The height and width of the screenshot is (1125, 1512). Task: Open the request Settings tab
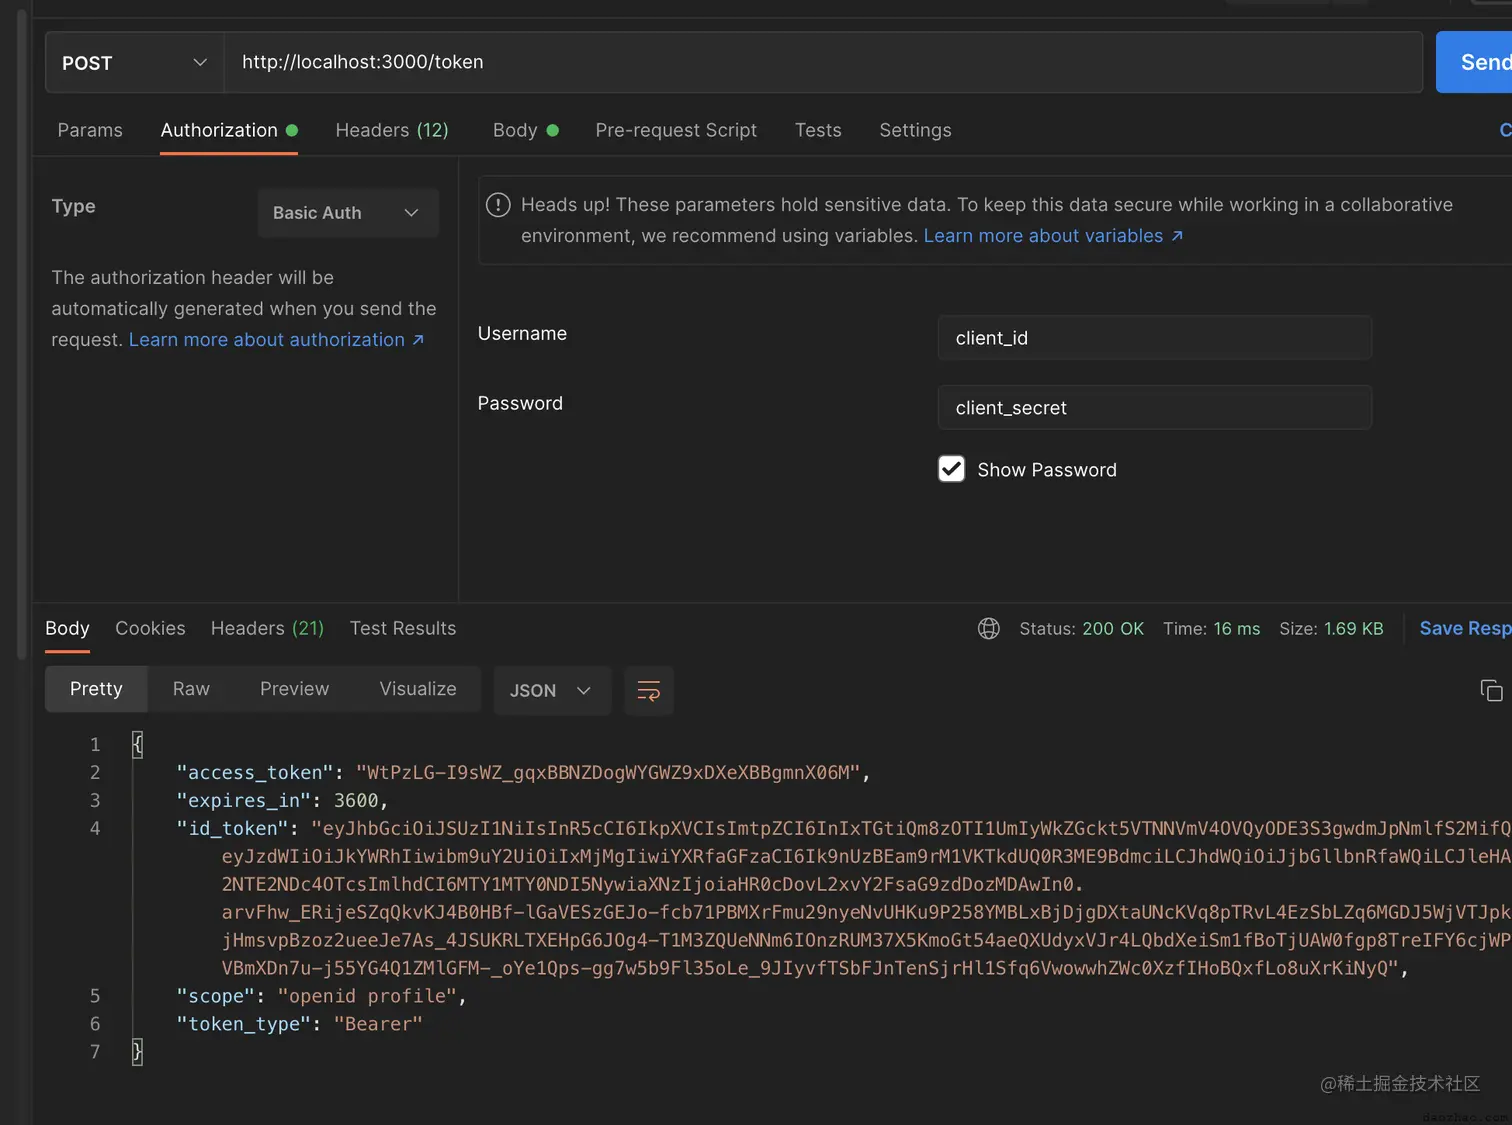tap(915, 130)
